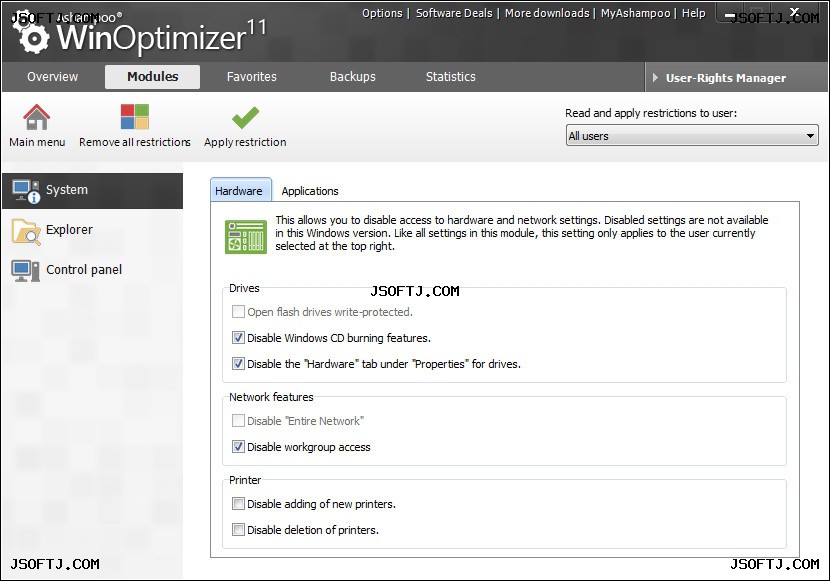The image size is (830, 581).
Task: Click the Main menu label
Action: pyautogui.click(x=37, y=142)
